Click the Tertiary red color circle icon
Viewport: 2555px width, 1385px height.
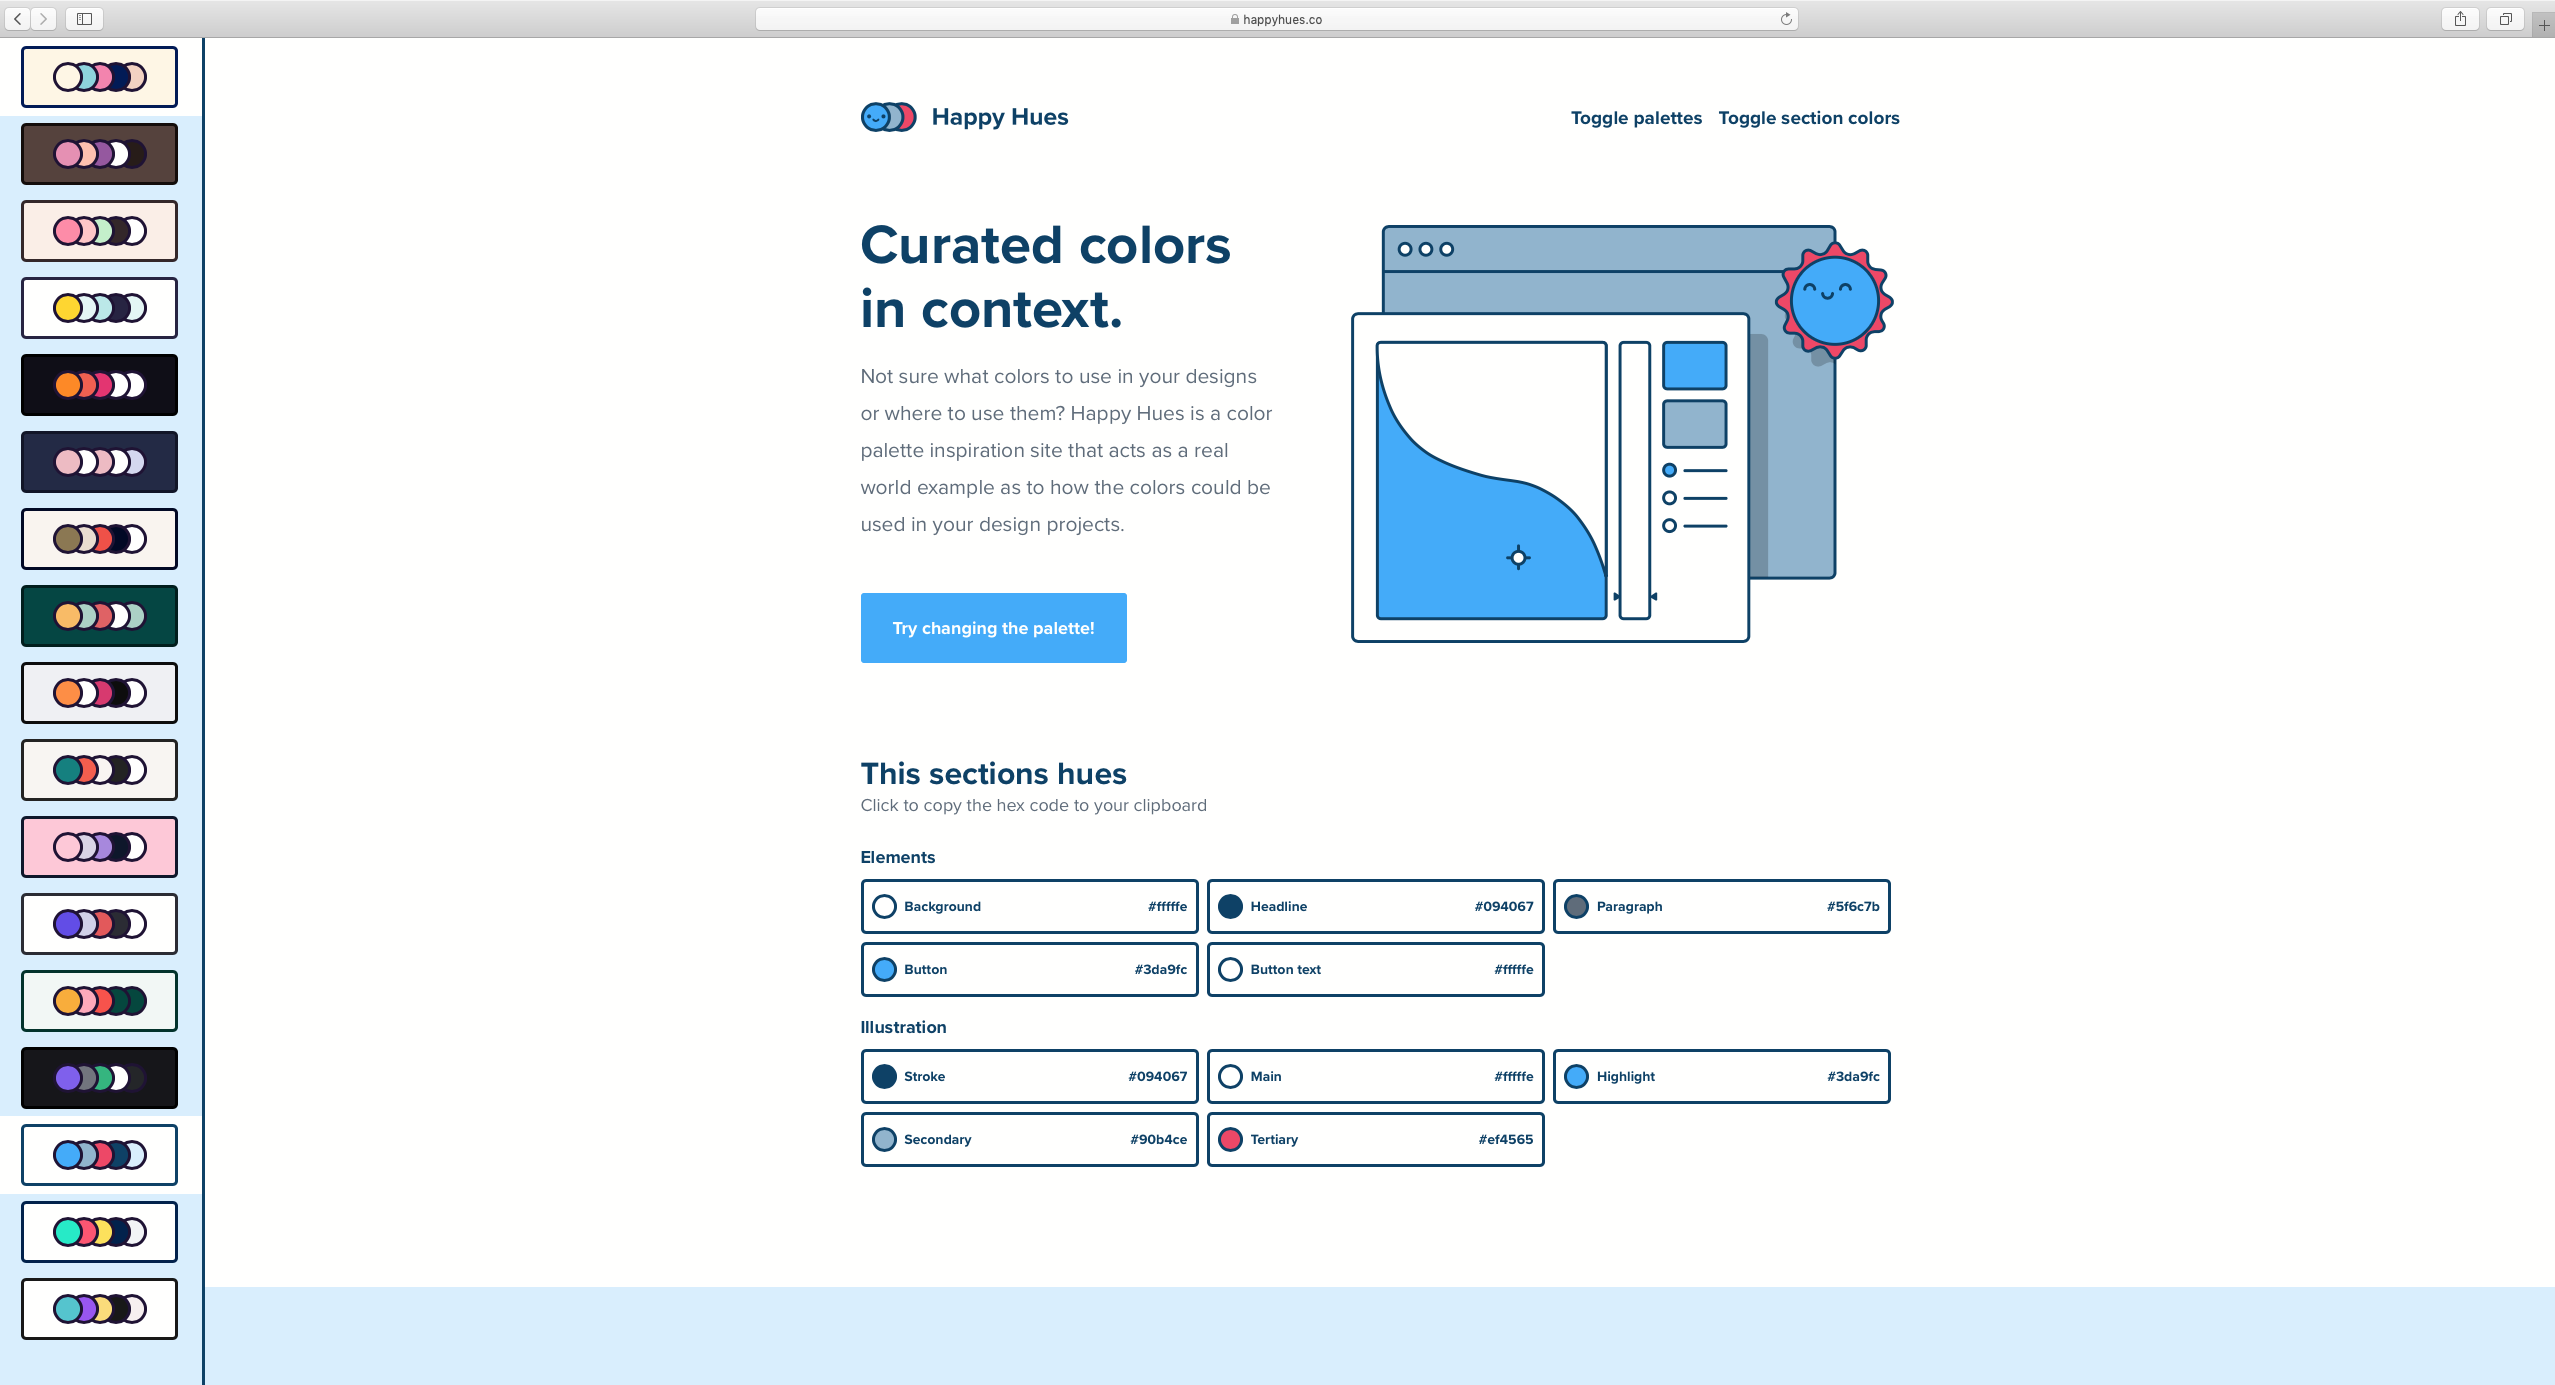(1229, 1139)
